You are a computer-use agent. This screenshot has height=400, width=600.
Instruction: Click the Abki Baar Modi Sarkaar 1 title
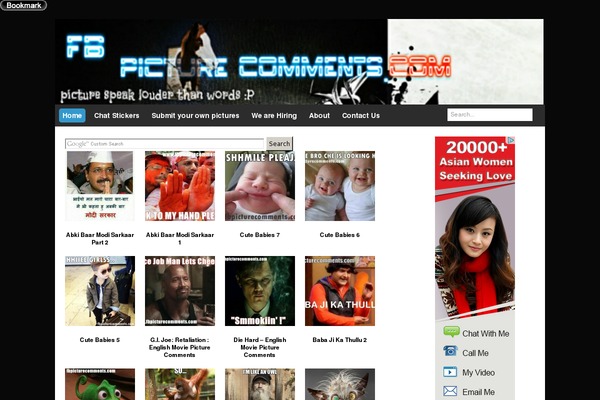coord(180,238)
